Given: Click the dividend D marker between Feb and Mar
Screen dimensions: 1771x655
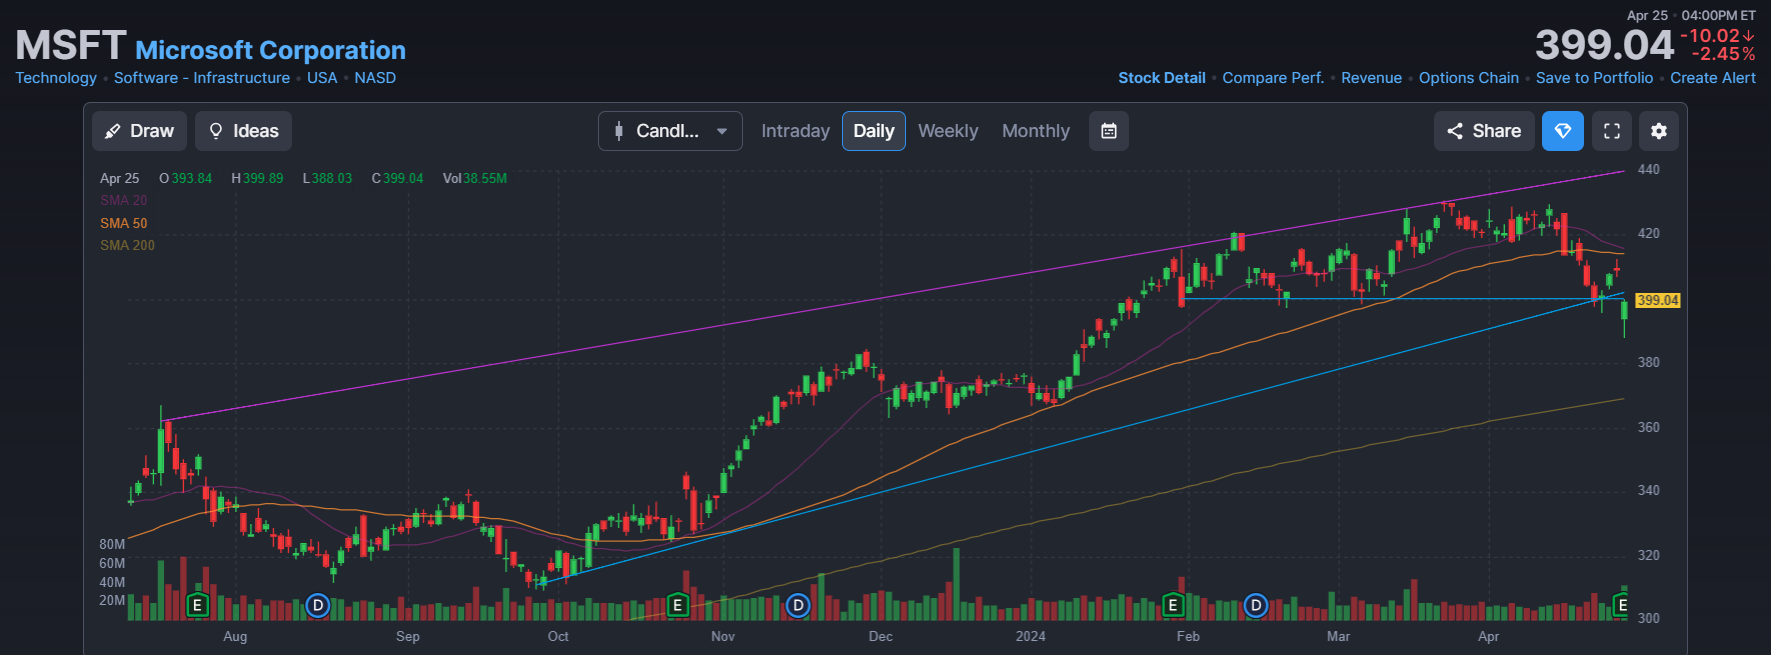Looking at the screenshot, I should [x=1256, y=605].
